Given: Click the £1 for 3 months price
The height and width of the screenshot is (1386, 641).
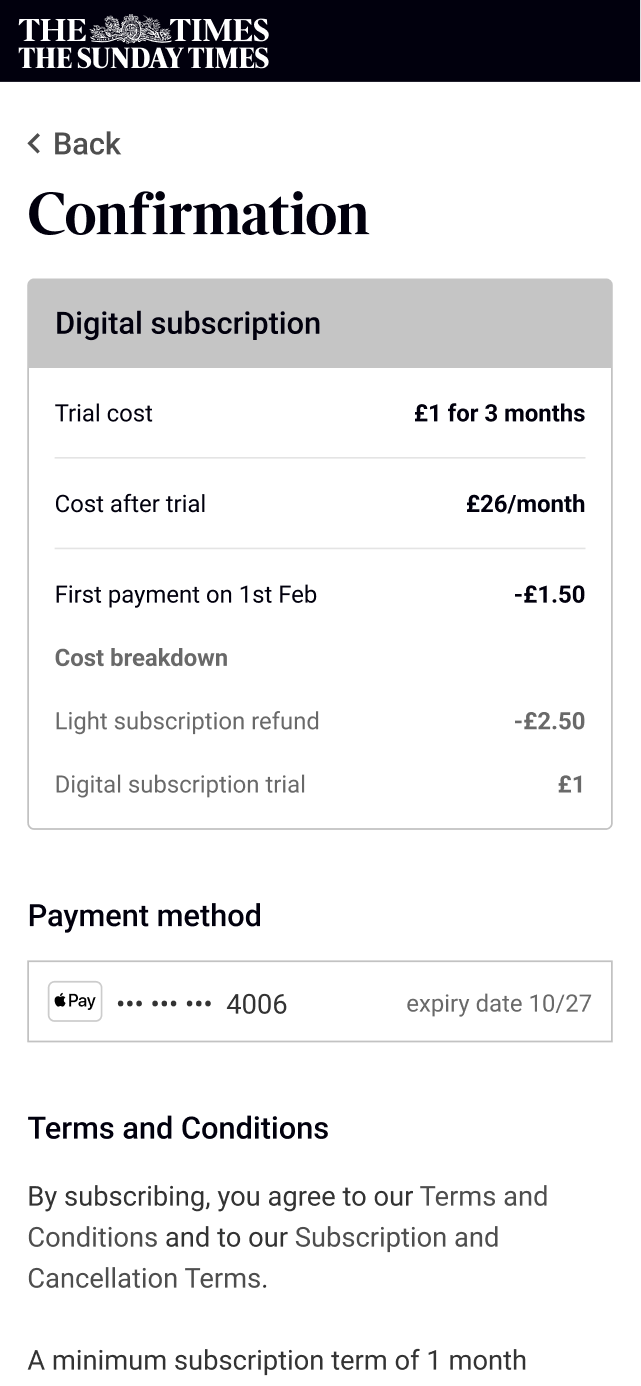Looking at the screenshot, I should pyautogui.click(x=499, y=414).
